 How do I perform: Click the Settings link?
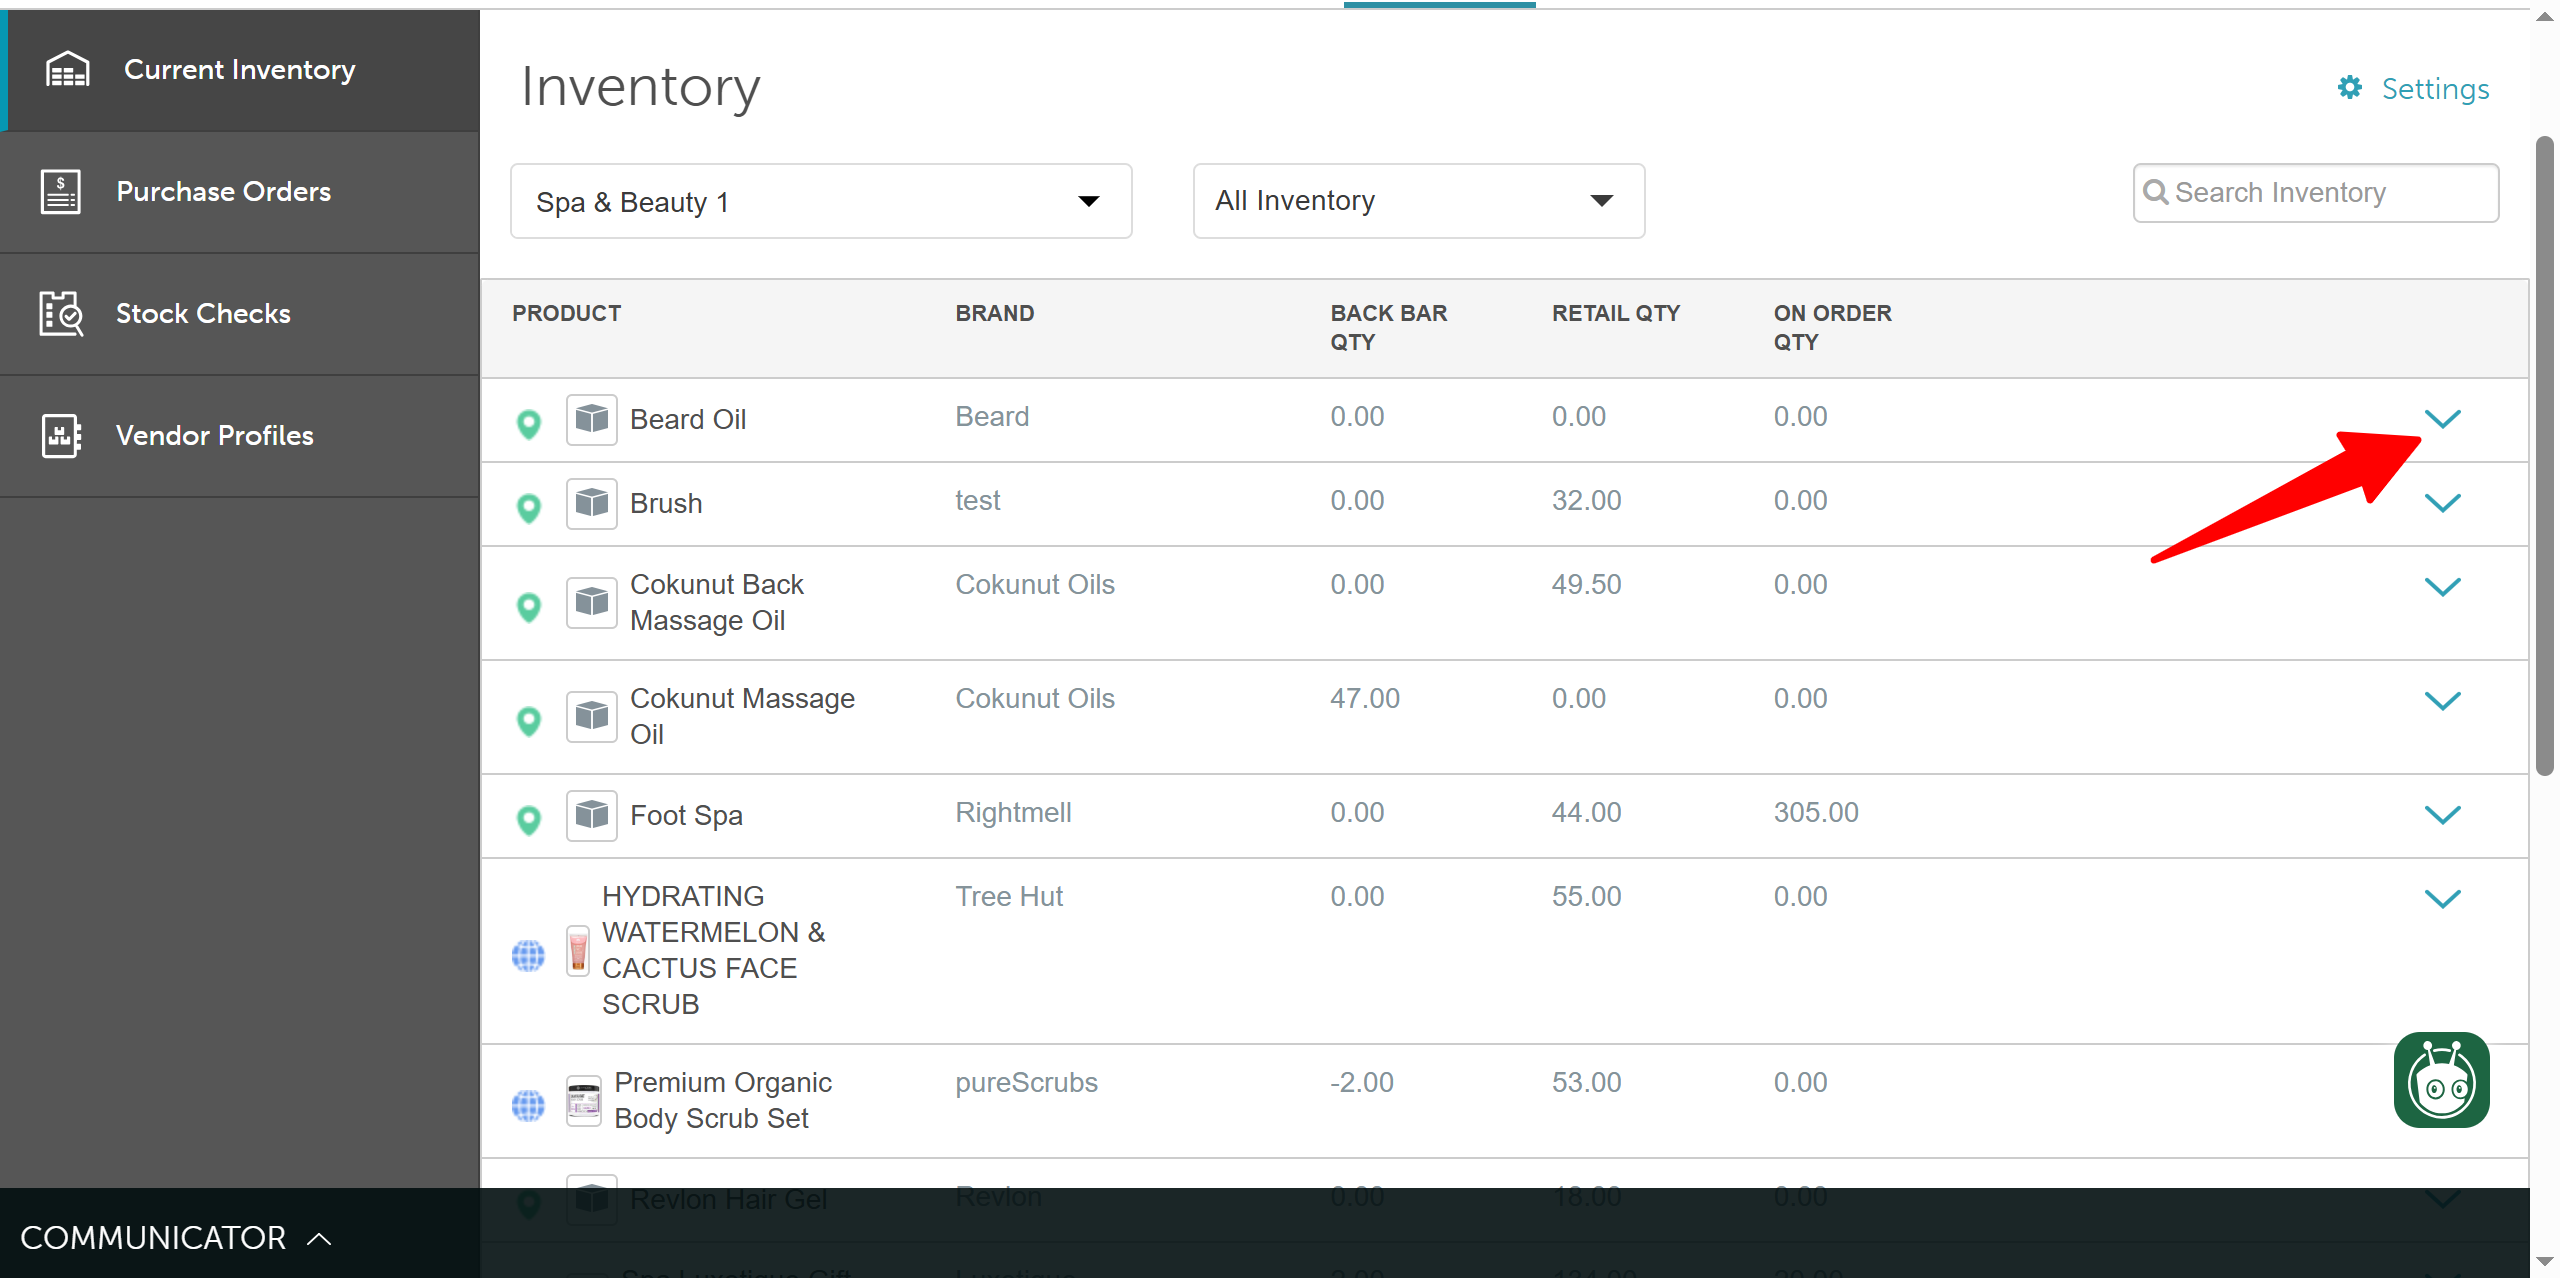[x=2434, y=89]
